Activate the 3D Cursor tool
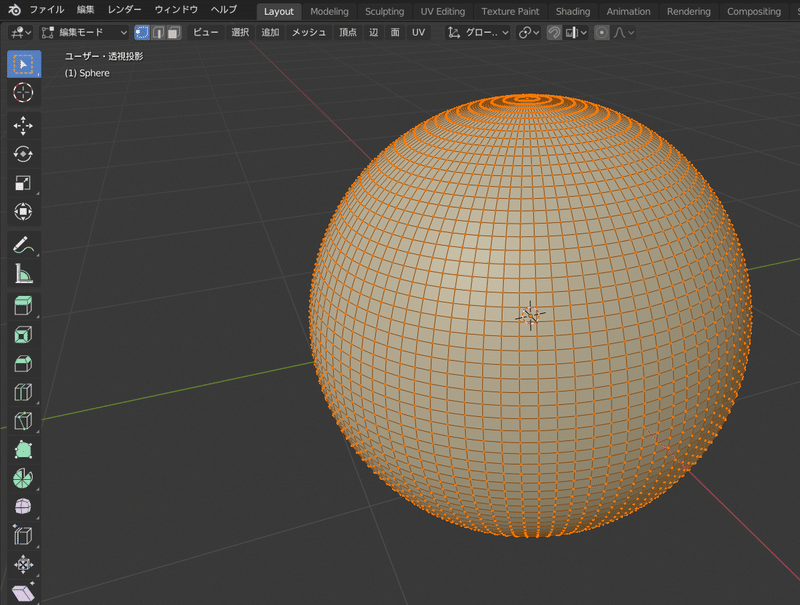 [x=23, y=92]
